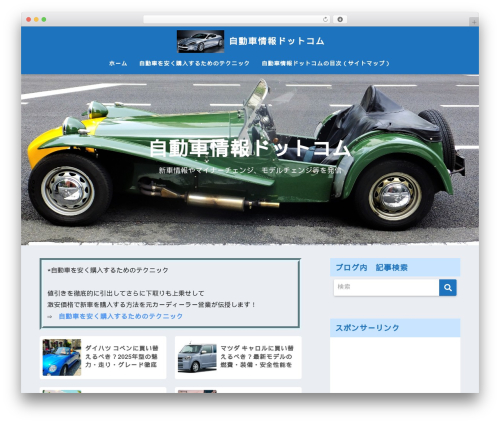Click the スポンサーリンク heading
The image size is (500, 423).
point(367,328)
